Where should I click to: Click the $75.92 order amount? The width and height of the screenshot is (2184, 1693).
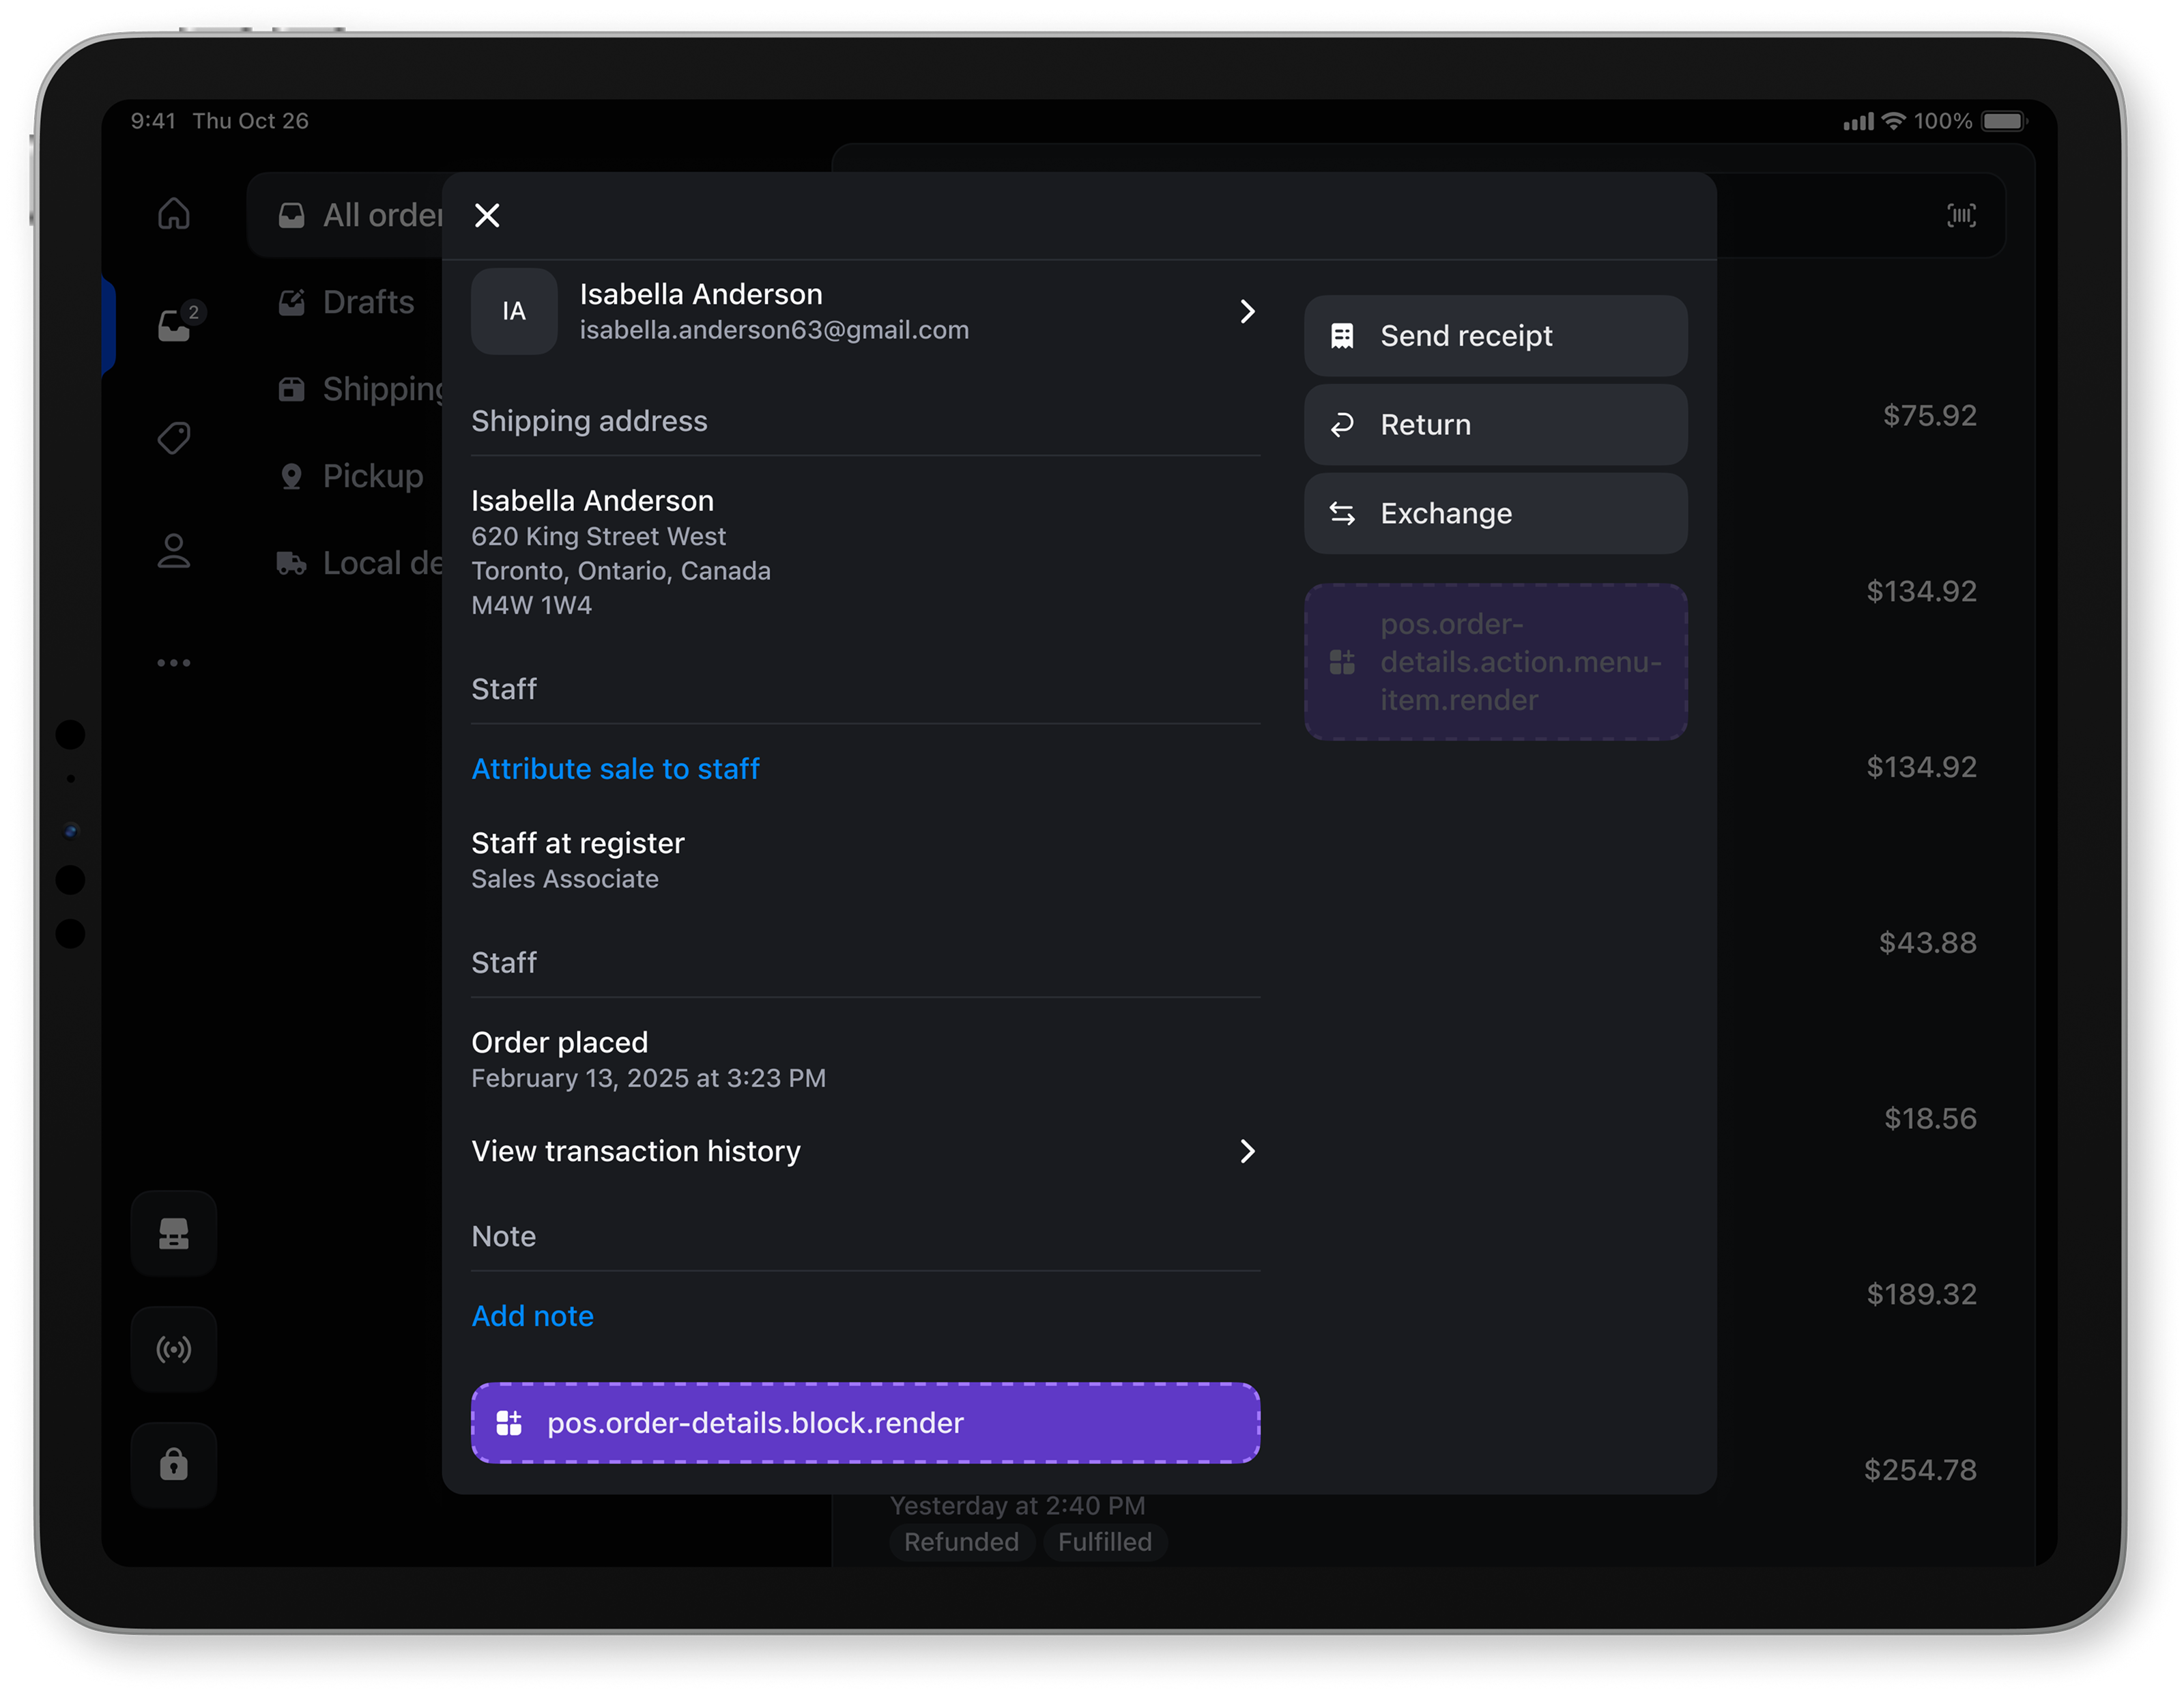(1929, 415)
